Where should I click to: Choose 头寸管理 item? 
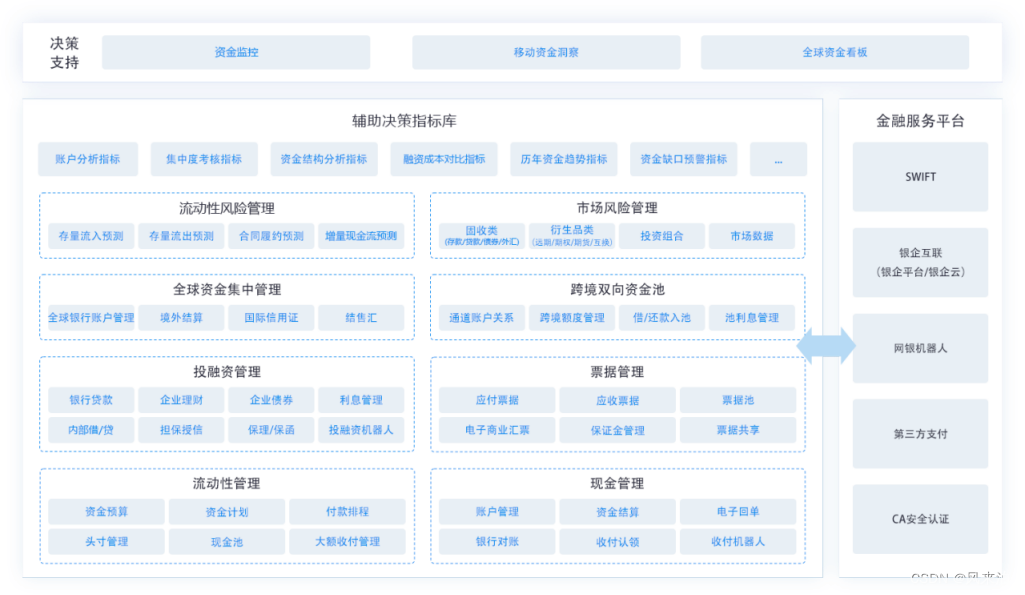[x=107, y=542]
